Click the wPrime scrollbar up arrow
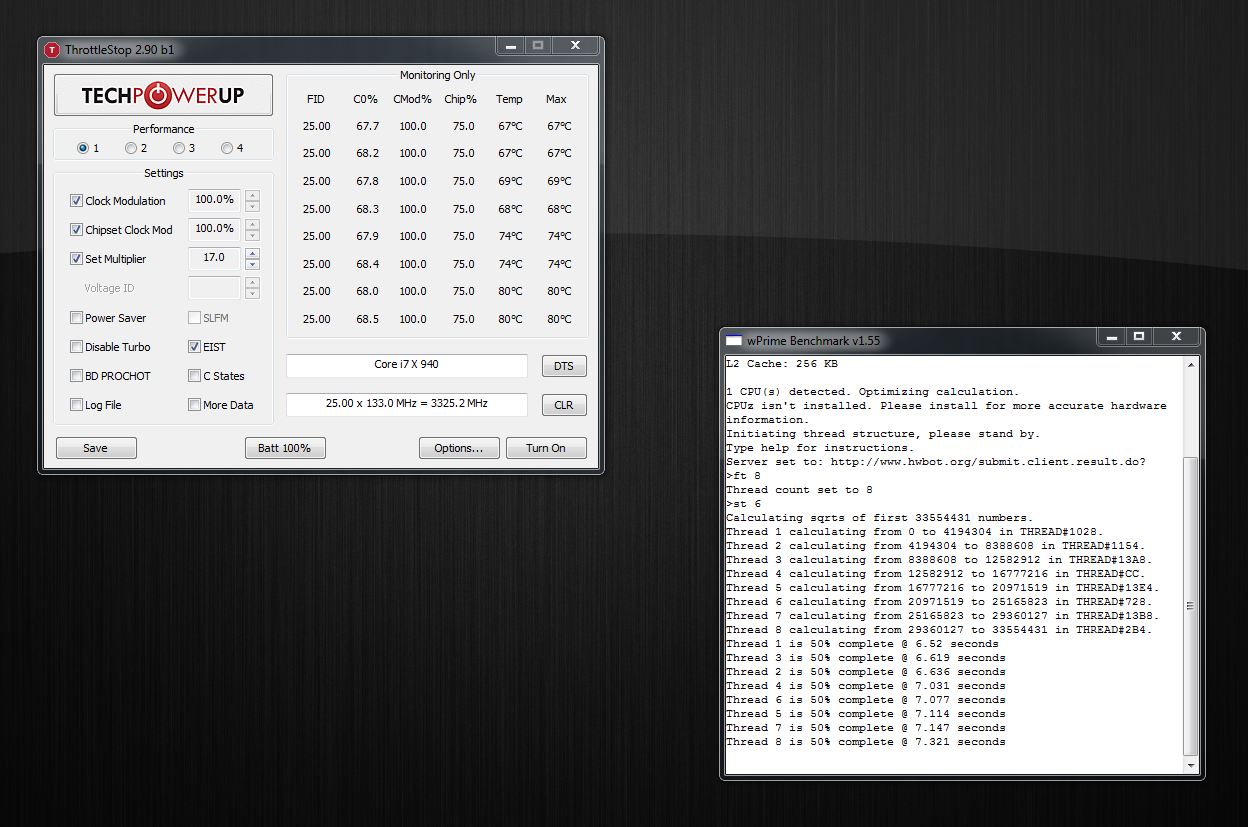The image size is (1248, 827). tap(1190, 365)
